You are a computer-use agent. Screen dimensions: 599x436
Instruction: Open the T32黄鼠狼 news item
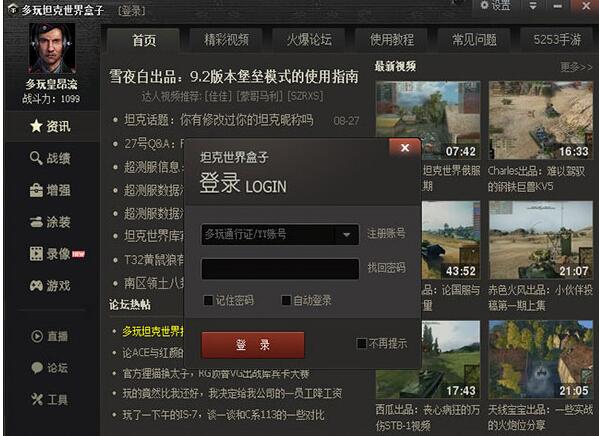click(x=154, y=260)
